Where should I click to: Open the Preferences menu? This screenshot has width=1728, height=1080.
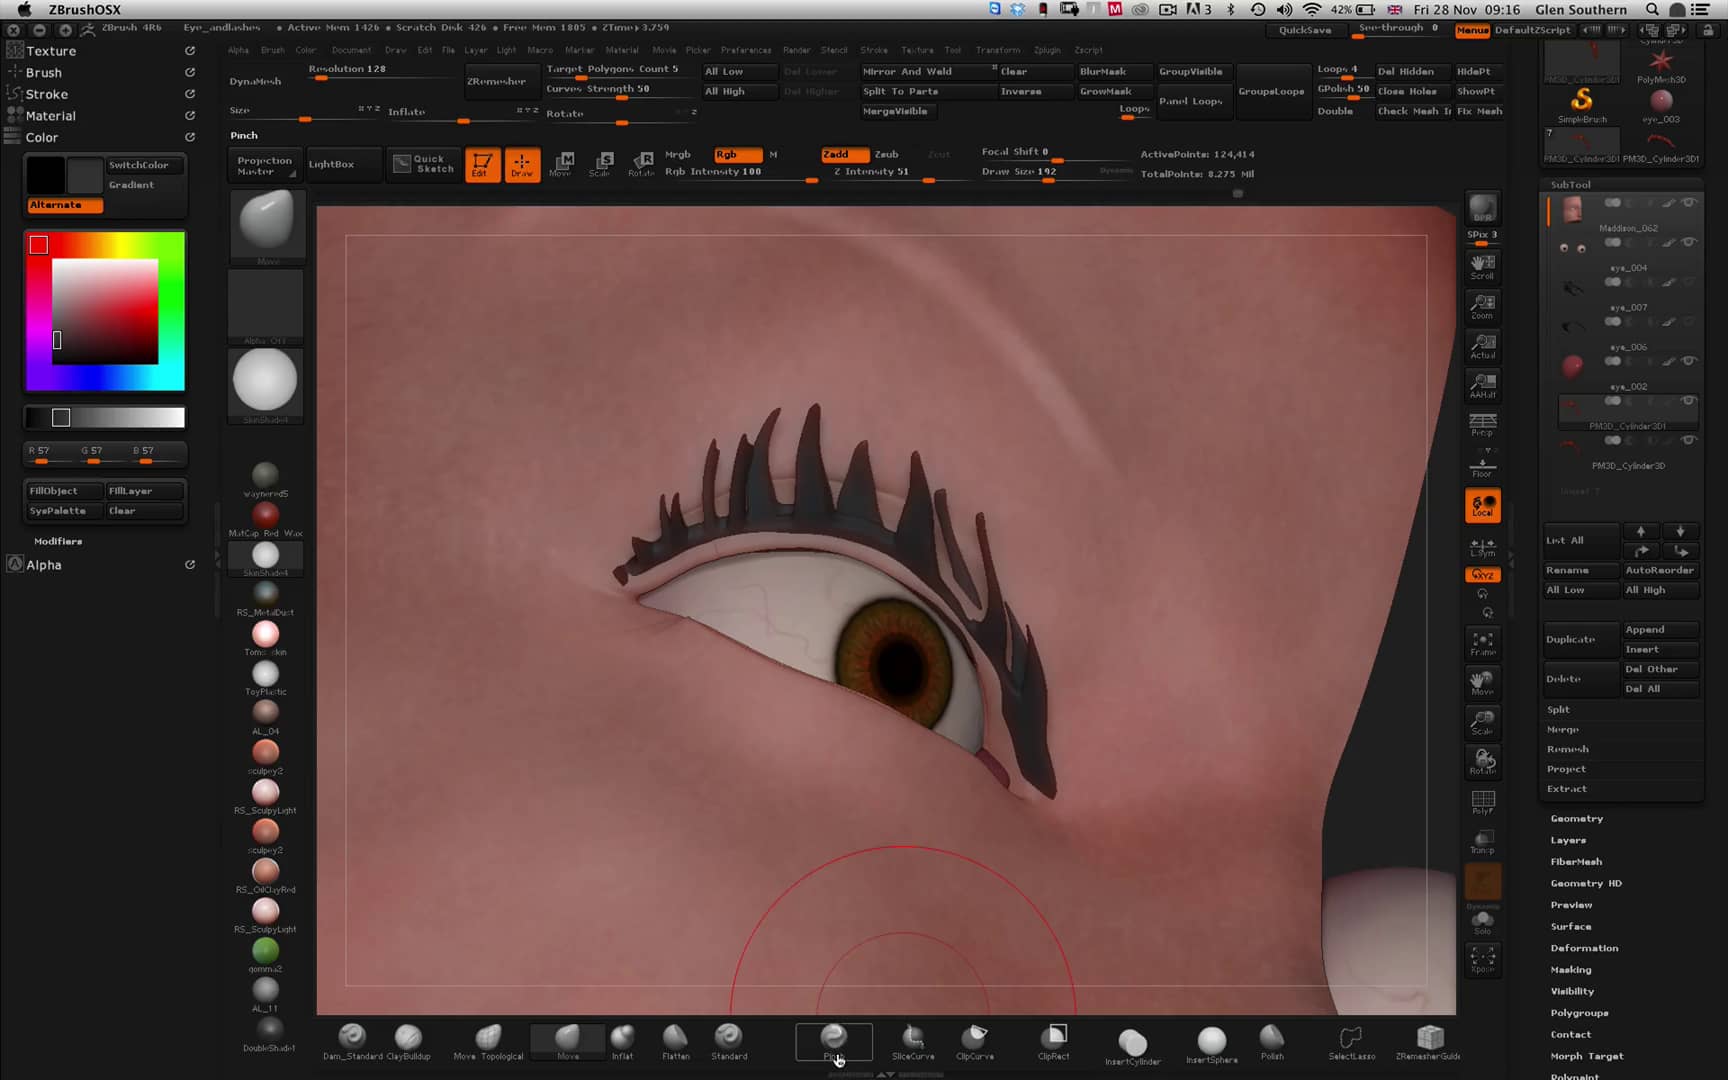click(745, 50)
